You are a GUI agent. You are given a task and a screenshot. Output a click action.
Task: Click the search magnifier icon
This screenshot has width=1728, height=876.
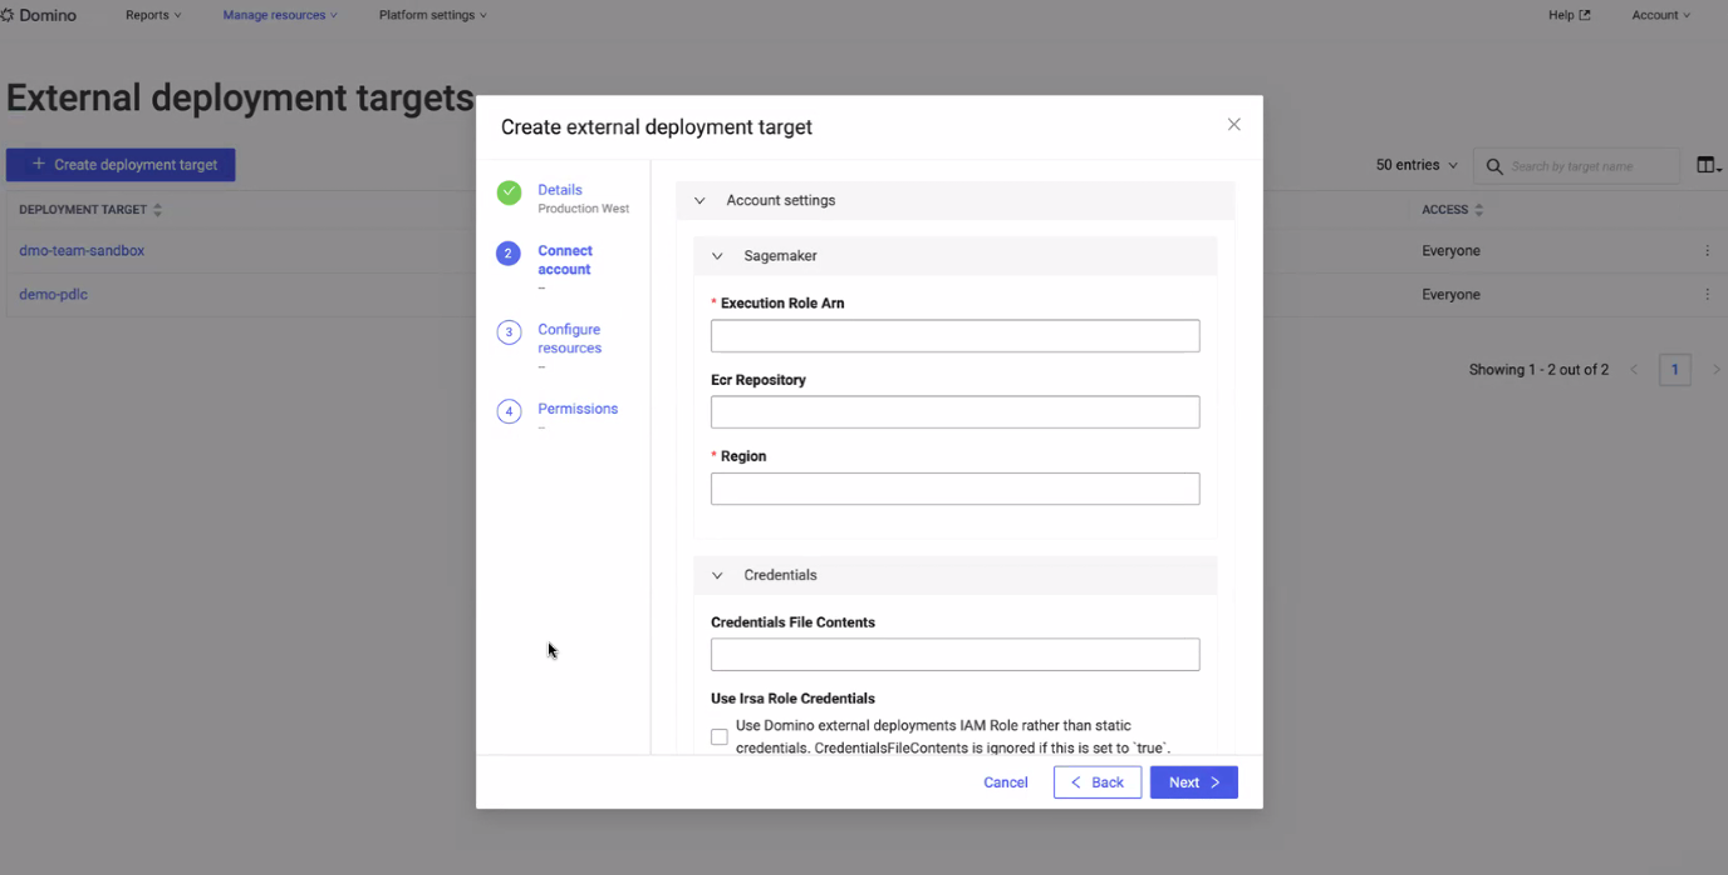point(1494,166)
